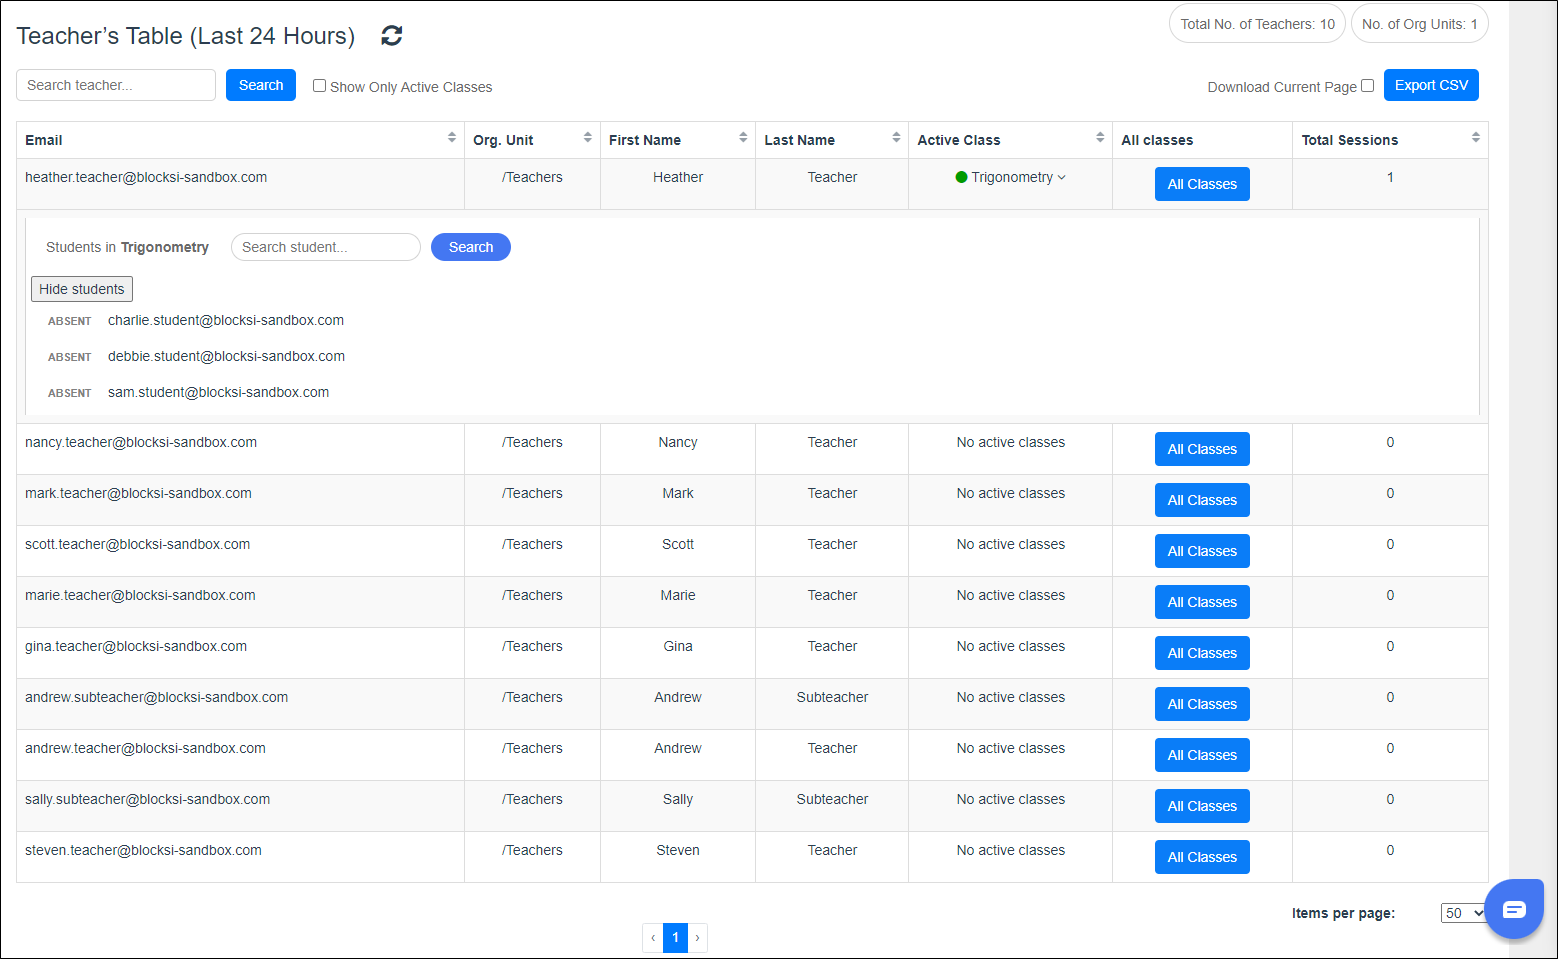This screenshot has height=959, width=1558.
Task: Click Search button for students in Trigonometry
Action: [x=471, y=247]
